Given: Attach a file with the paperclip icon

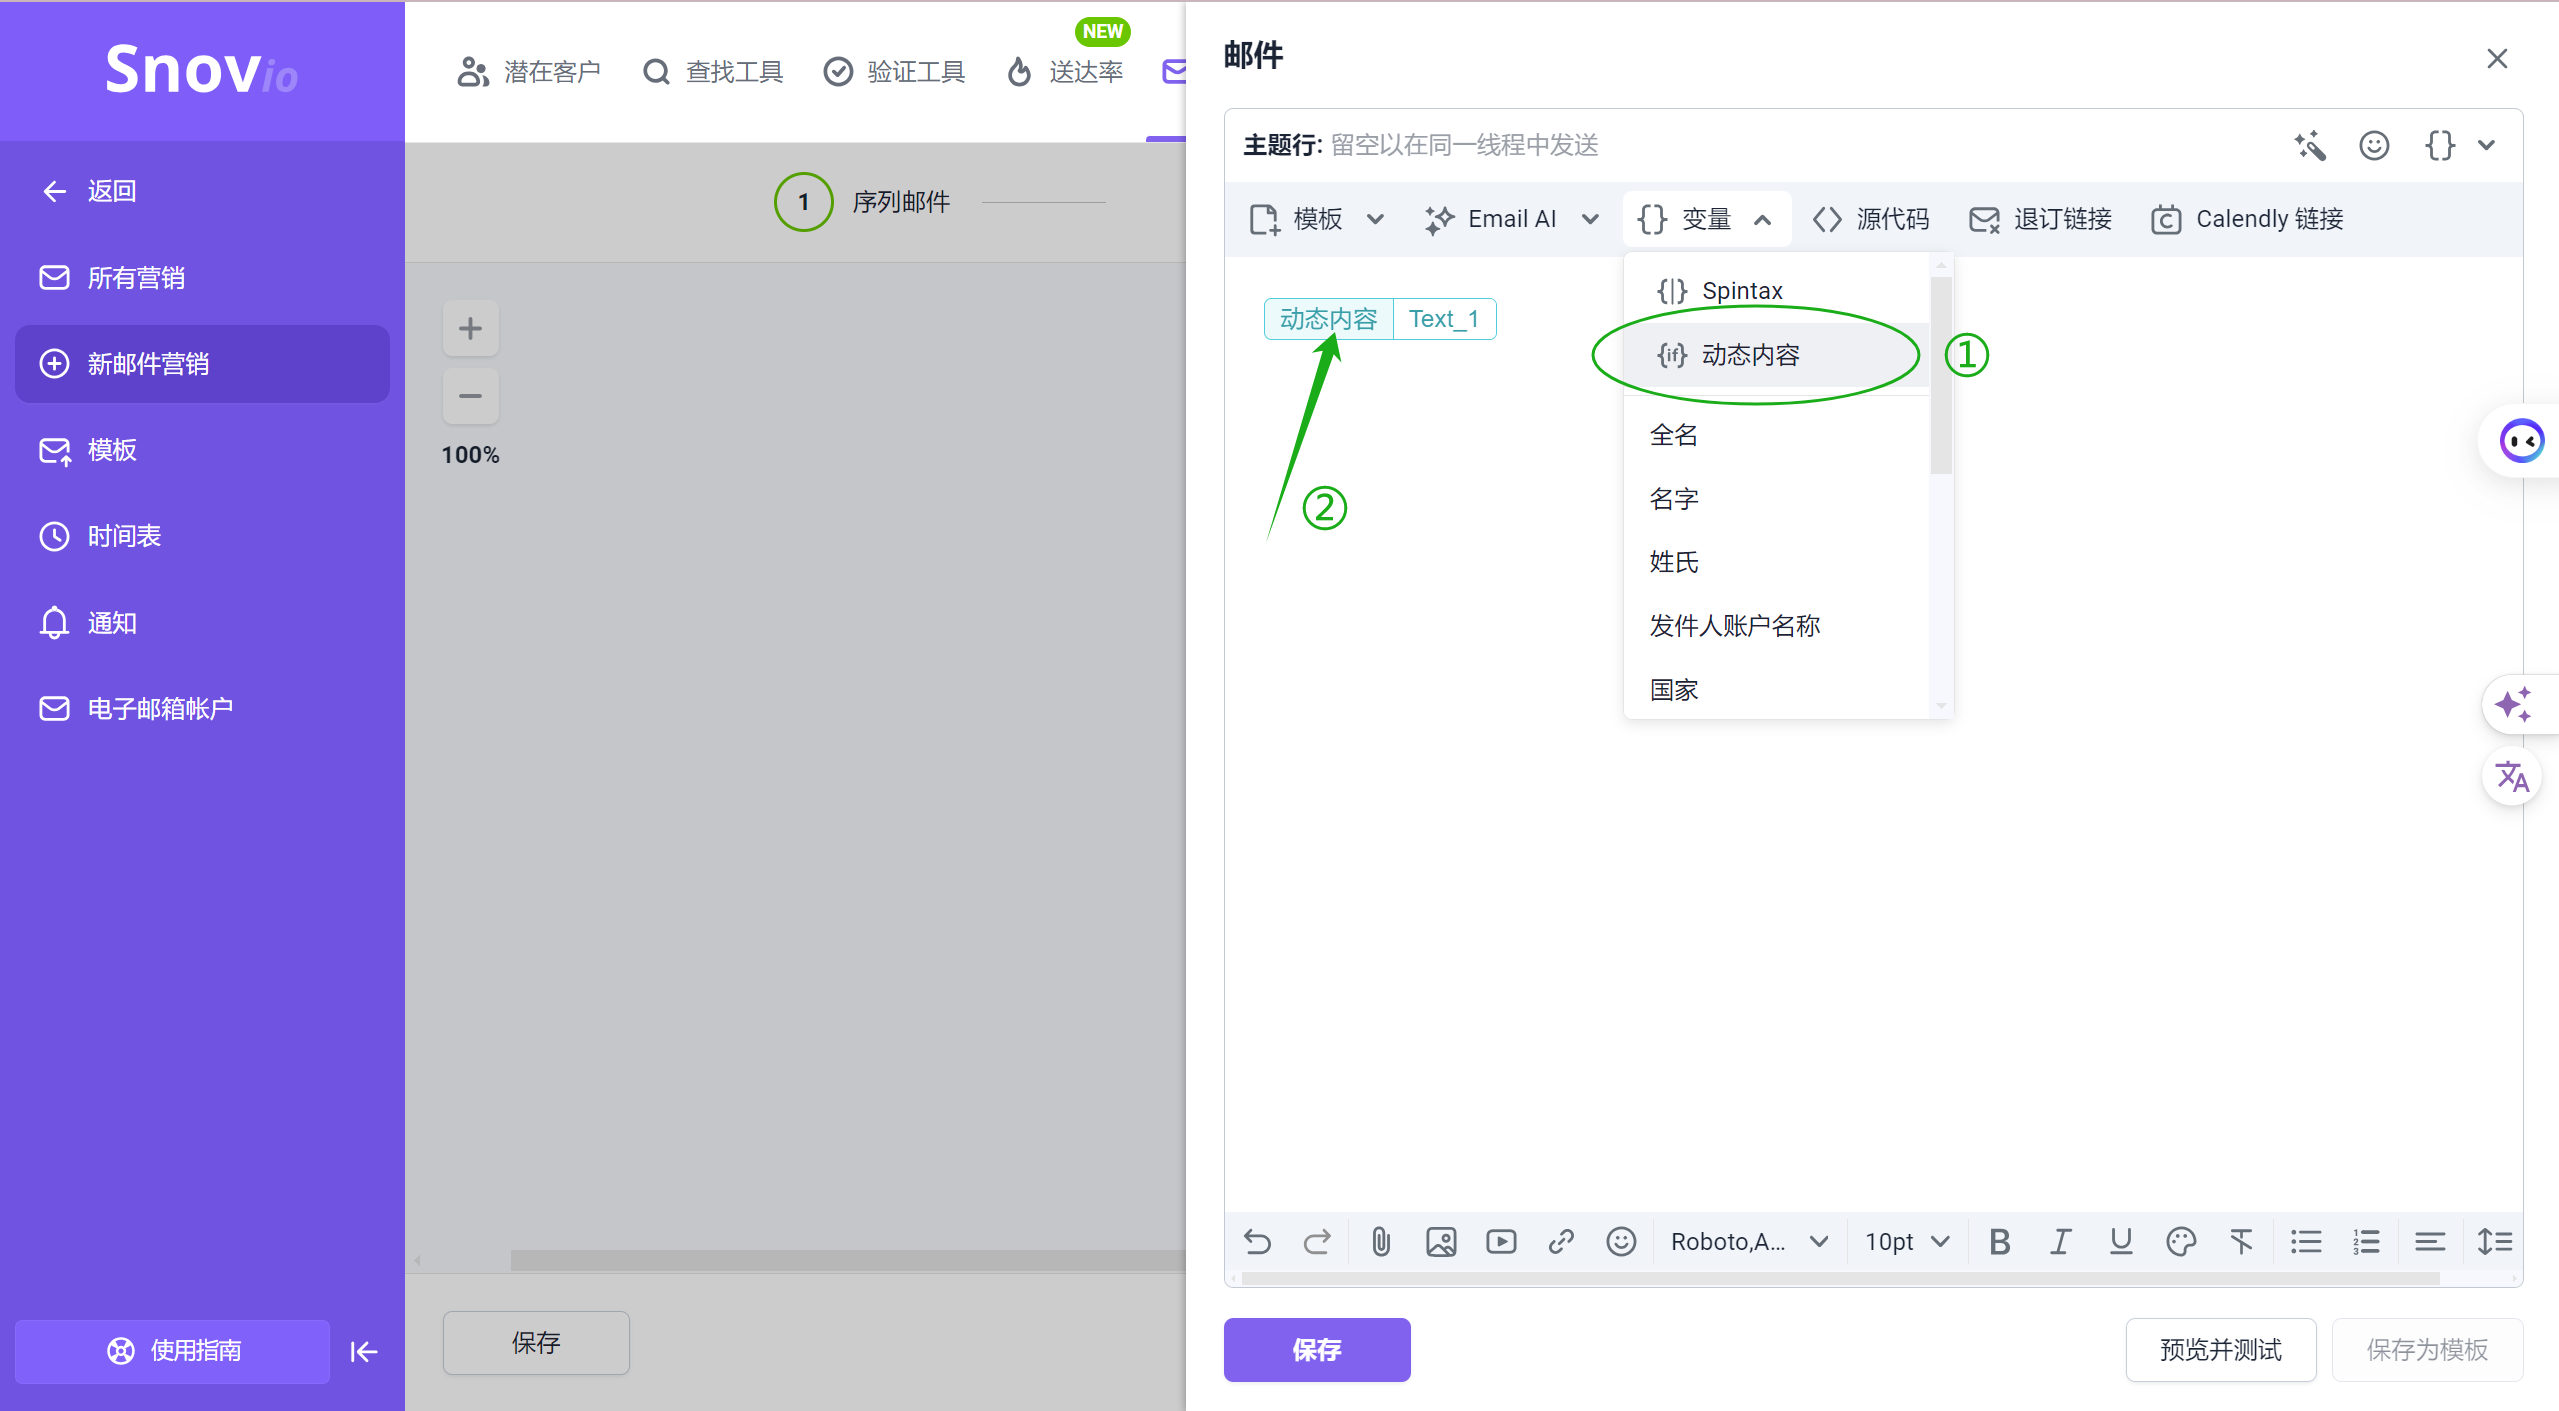Looking at the screenshot, I should point(1381,1241).
